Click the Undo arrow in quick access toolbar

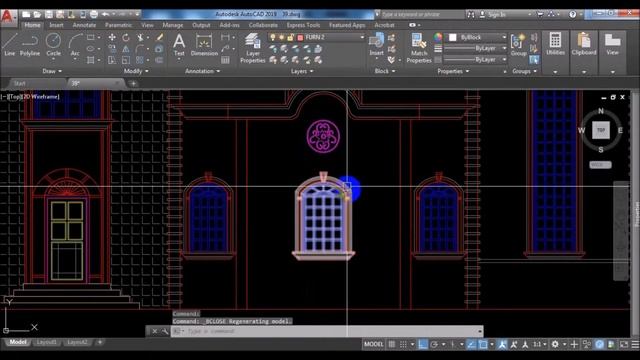[x=105, y=14]
